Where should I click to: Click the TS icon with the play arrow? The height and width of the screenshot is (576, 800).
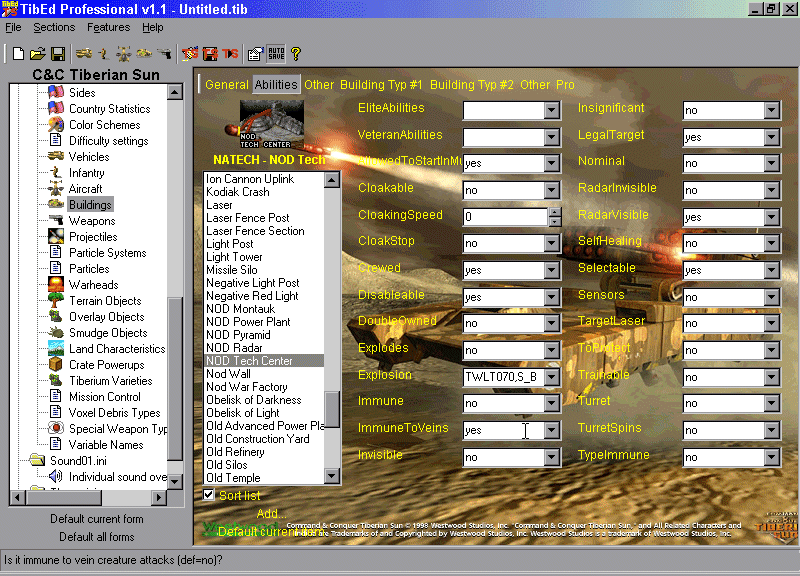230,54
